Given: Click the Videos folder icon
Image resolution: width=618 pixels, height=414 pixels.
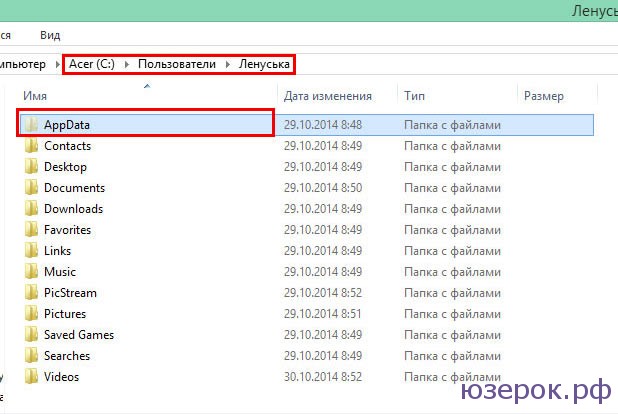Looking at the screenshot, I should [32, 377].
